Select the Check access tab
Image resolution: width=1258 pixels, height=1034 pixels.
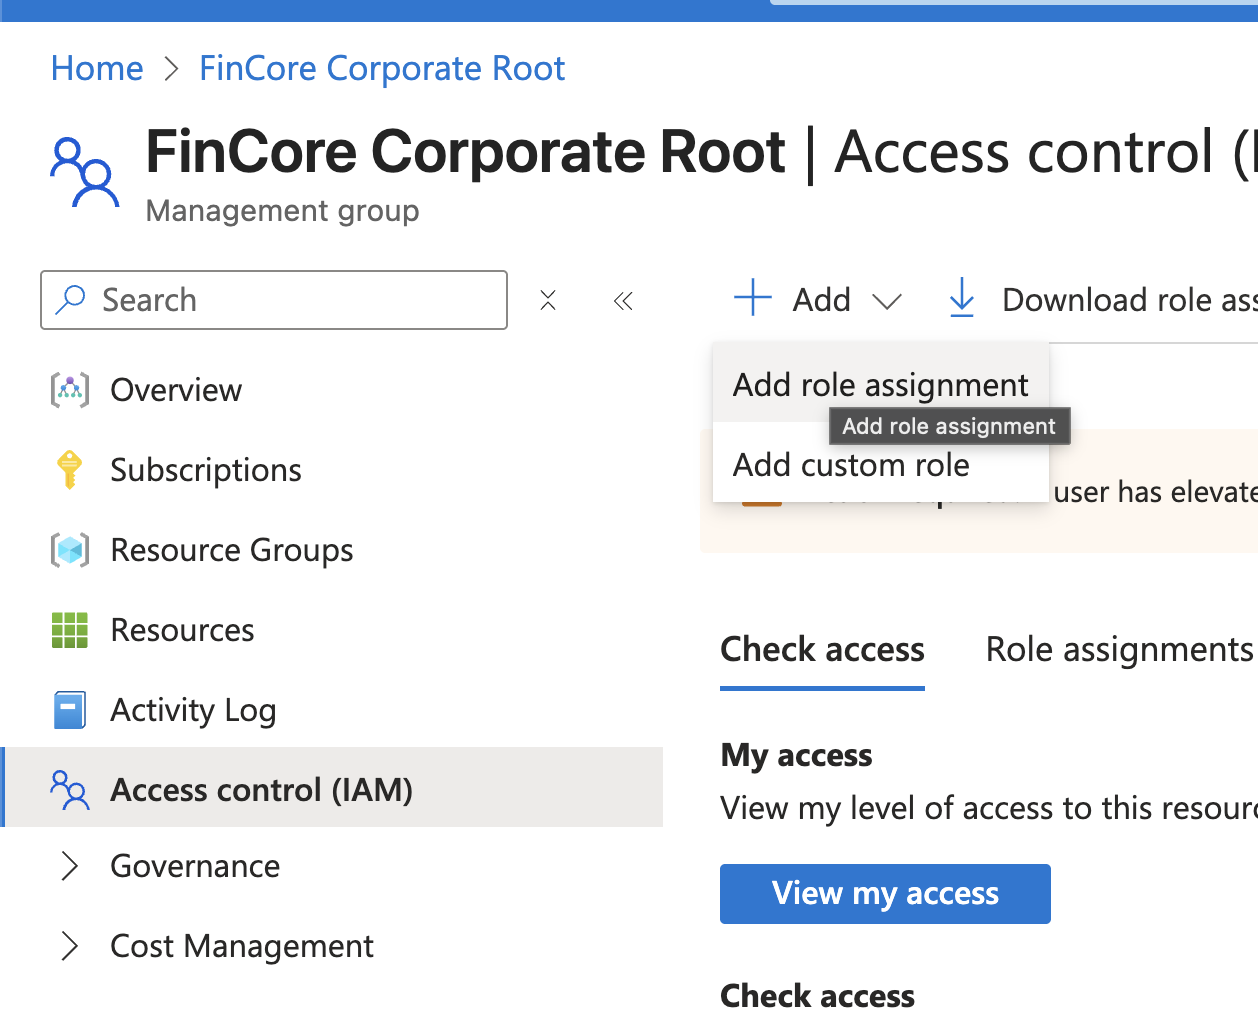(822, 650)
